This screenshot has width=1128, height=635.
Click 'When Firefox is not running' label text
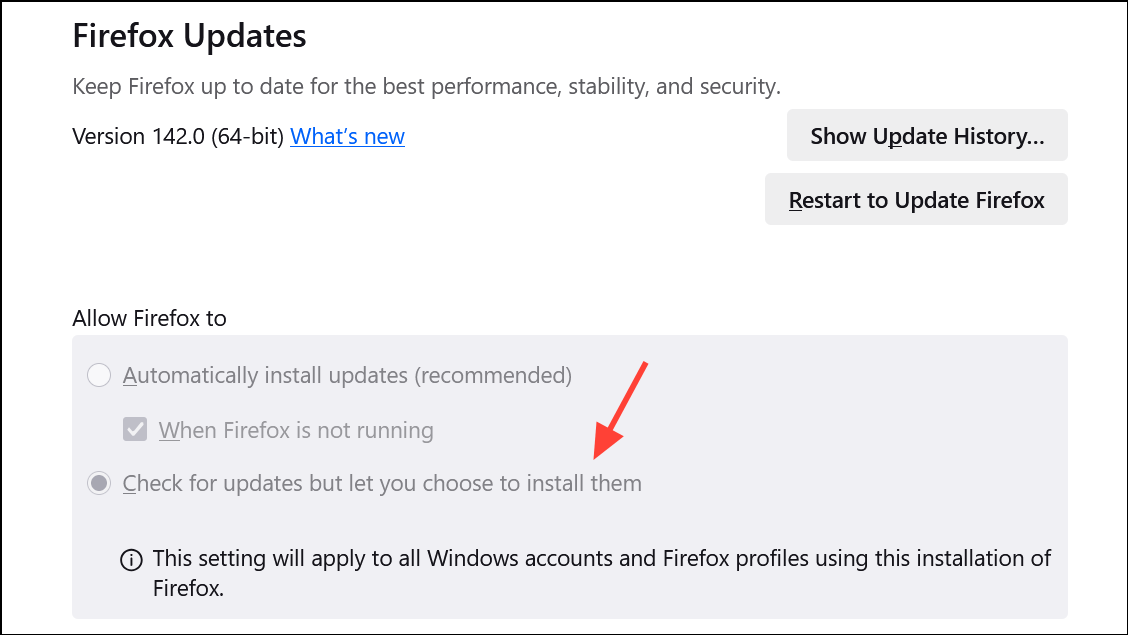pyautogui.click(x=296, y=430)
